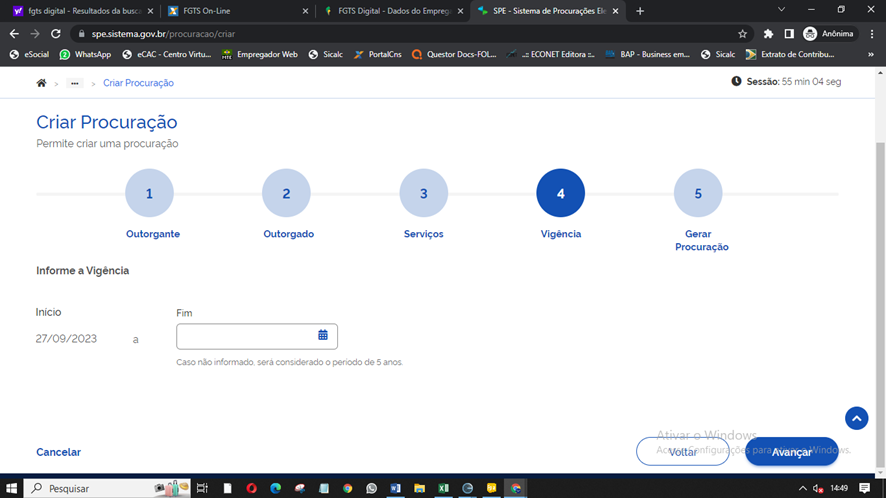Open Chrome three-dot menu
The height and width of the screenshot is (498, 886).
tap(871, 33)
